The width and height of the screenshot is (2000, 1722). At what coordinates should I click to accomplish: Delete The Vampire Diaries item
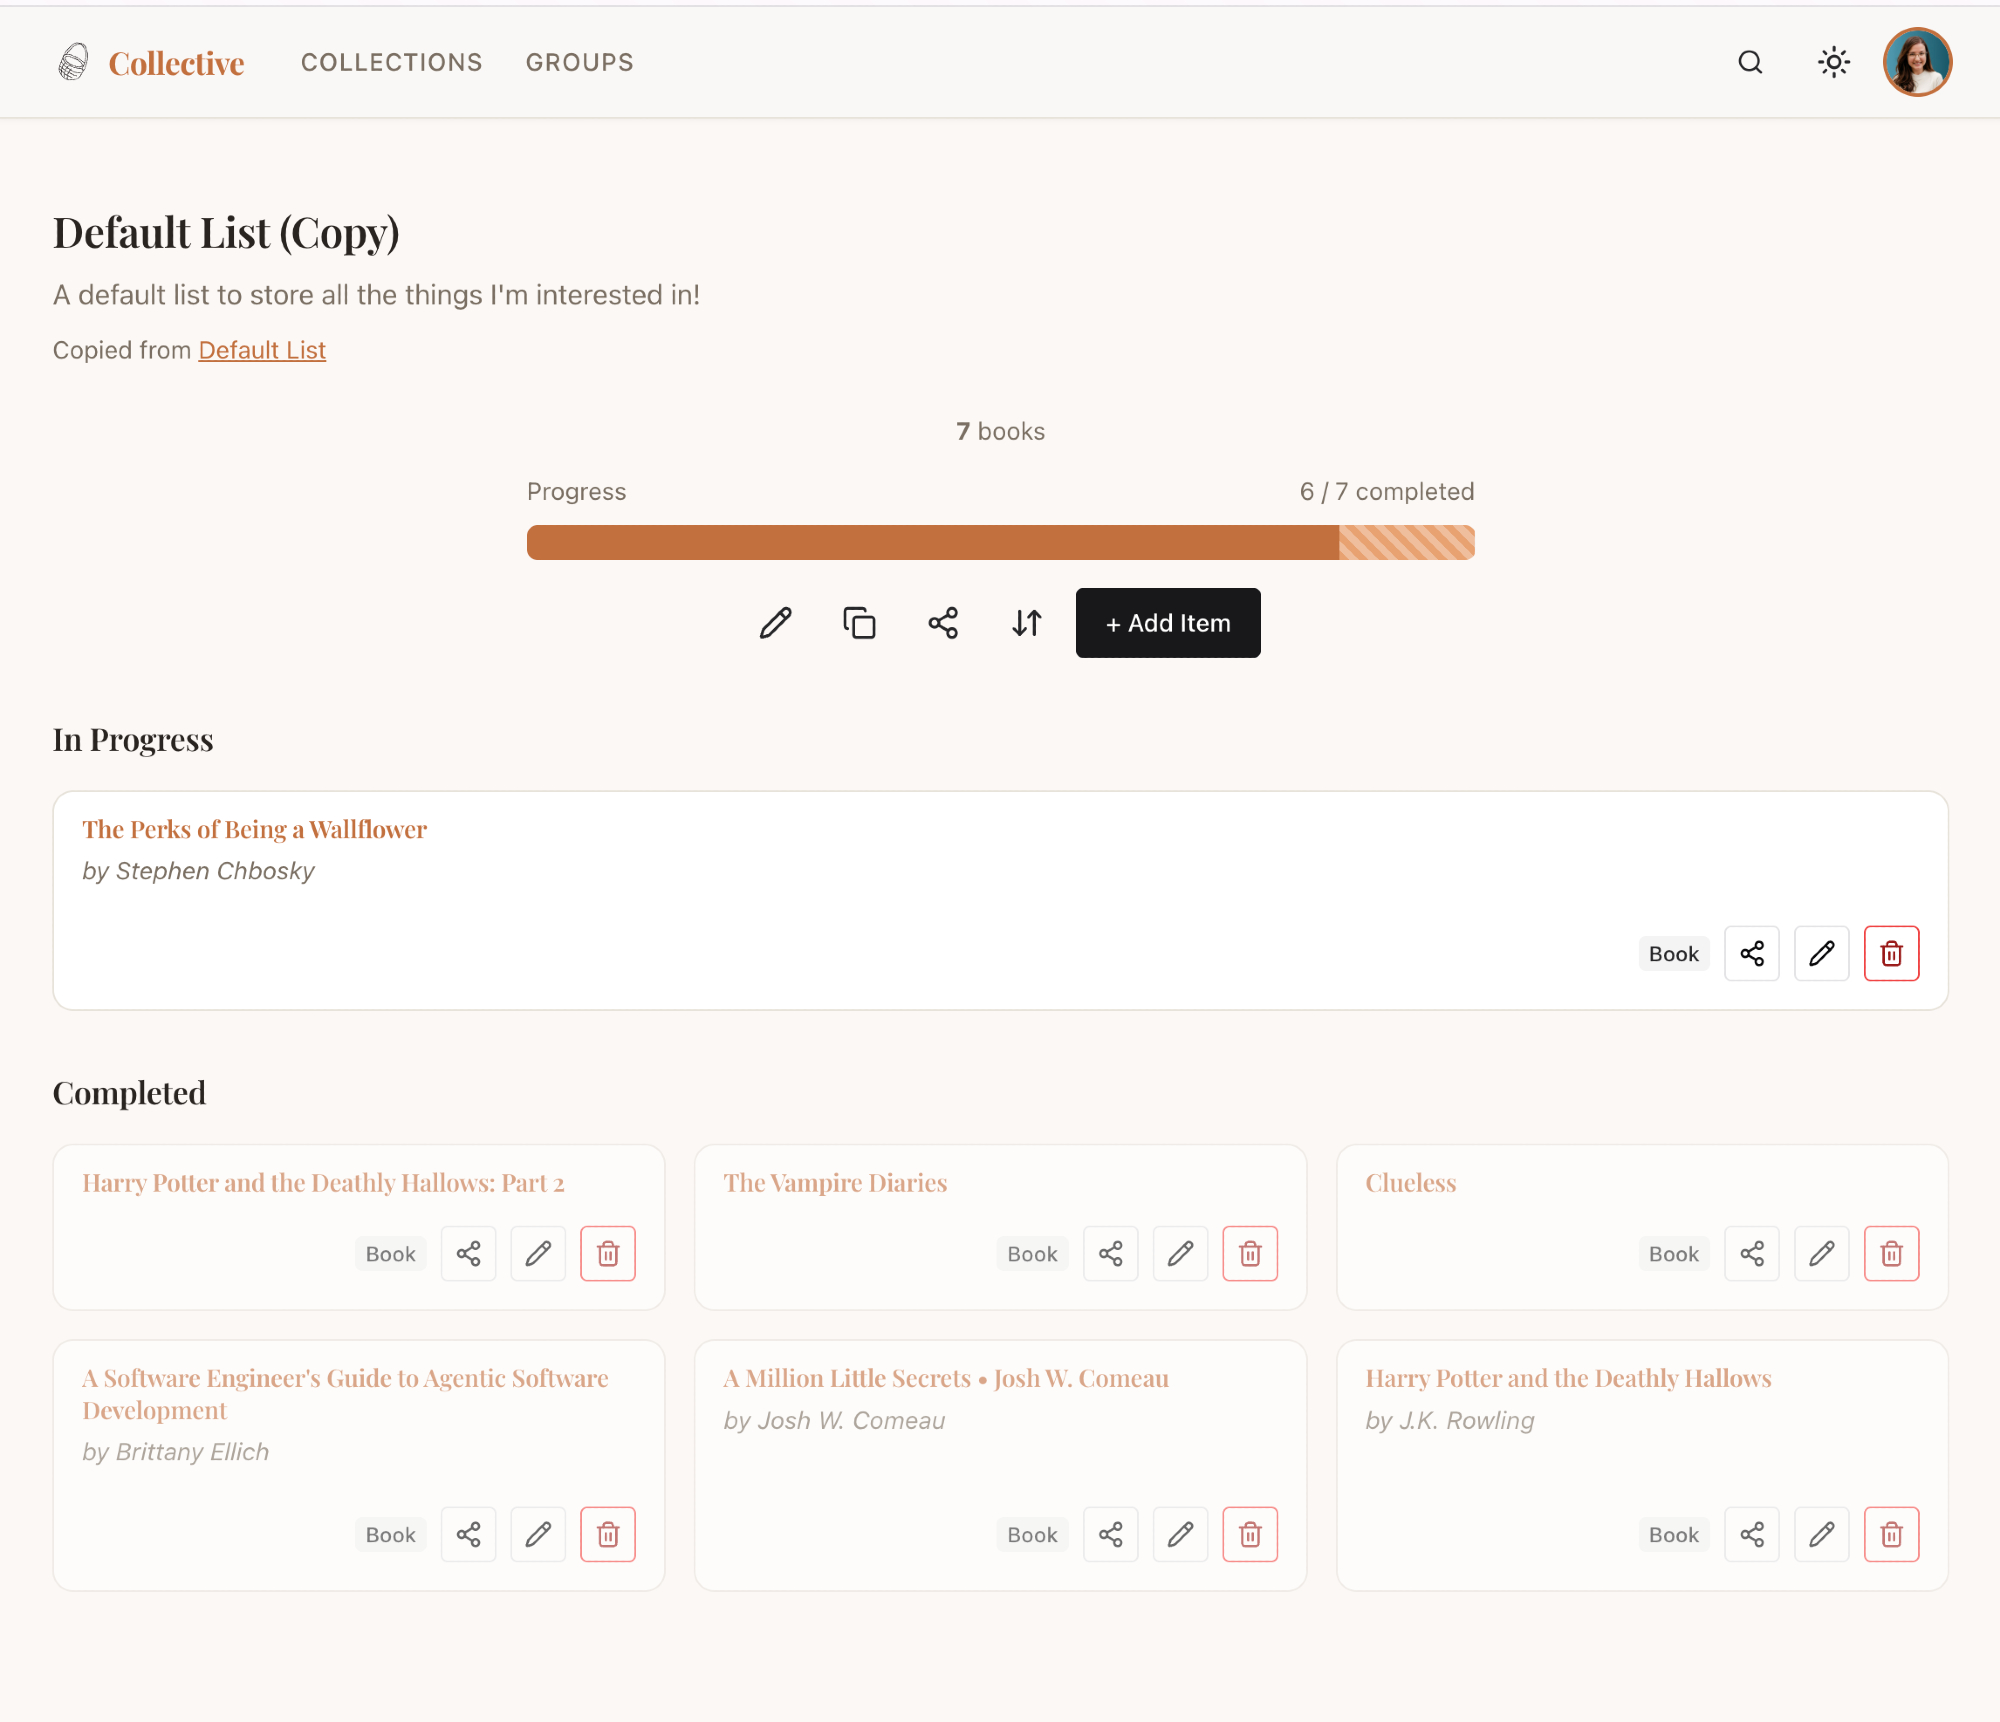tap(1249, 1253)
